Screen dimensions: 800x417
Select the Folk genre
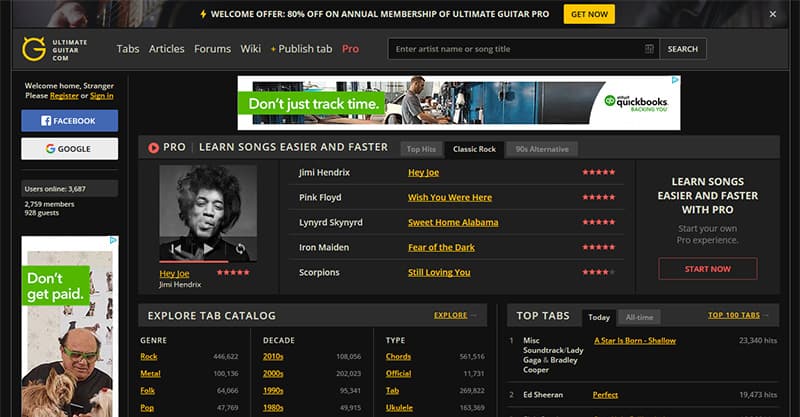147,391
